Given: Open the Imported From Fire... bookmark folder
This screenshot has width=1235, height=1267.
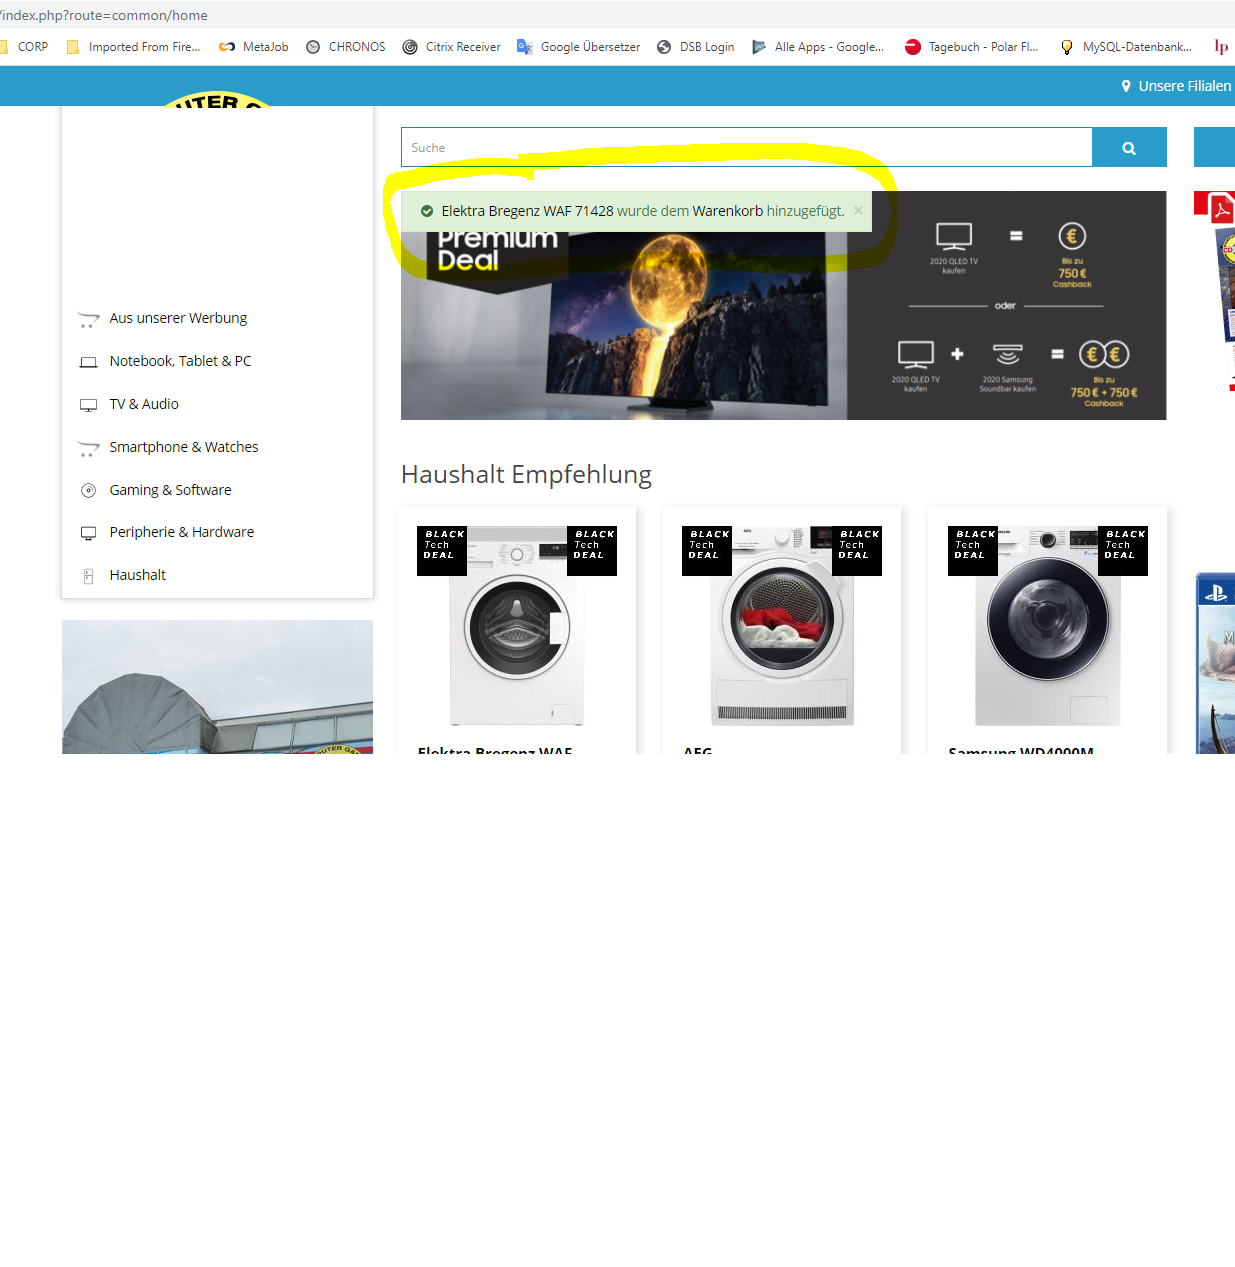Looking at the screenshot, I should (x=133, y=47).
